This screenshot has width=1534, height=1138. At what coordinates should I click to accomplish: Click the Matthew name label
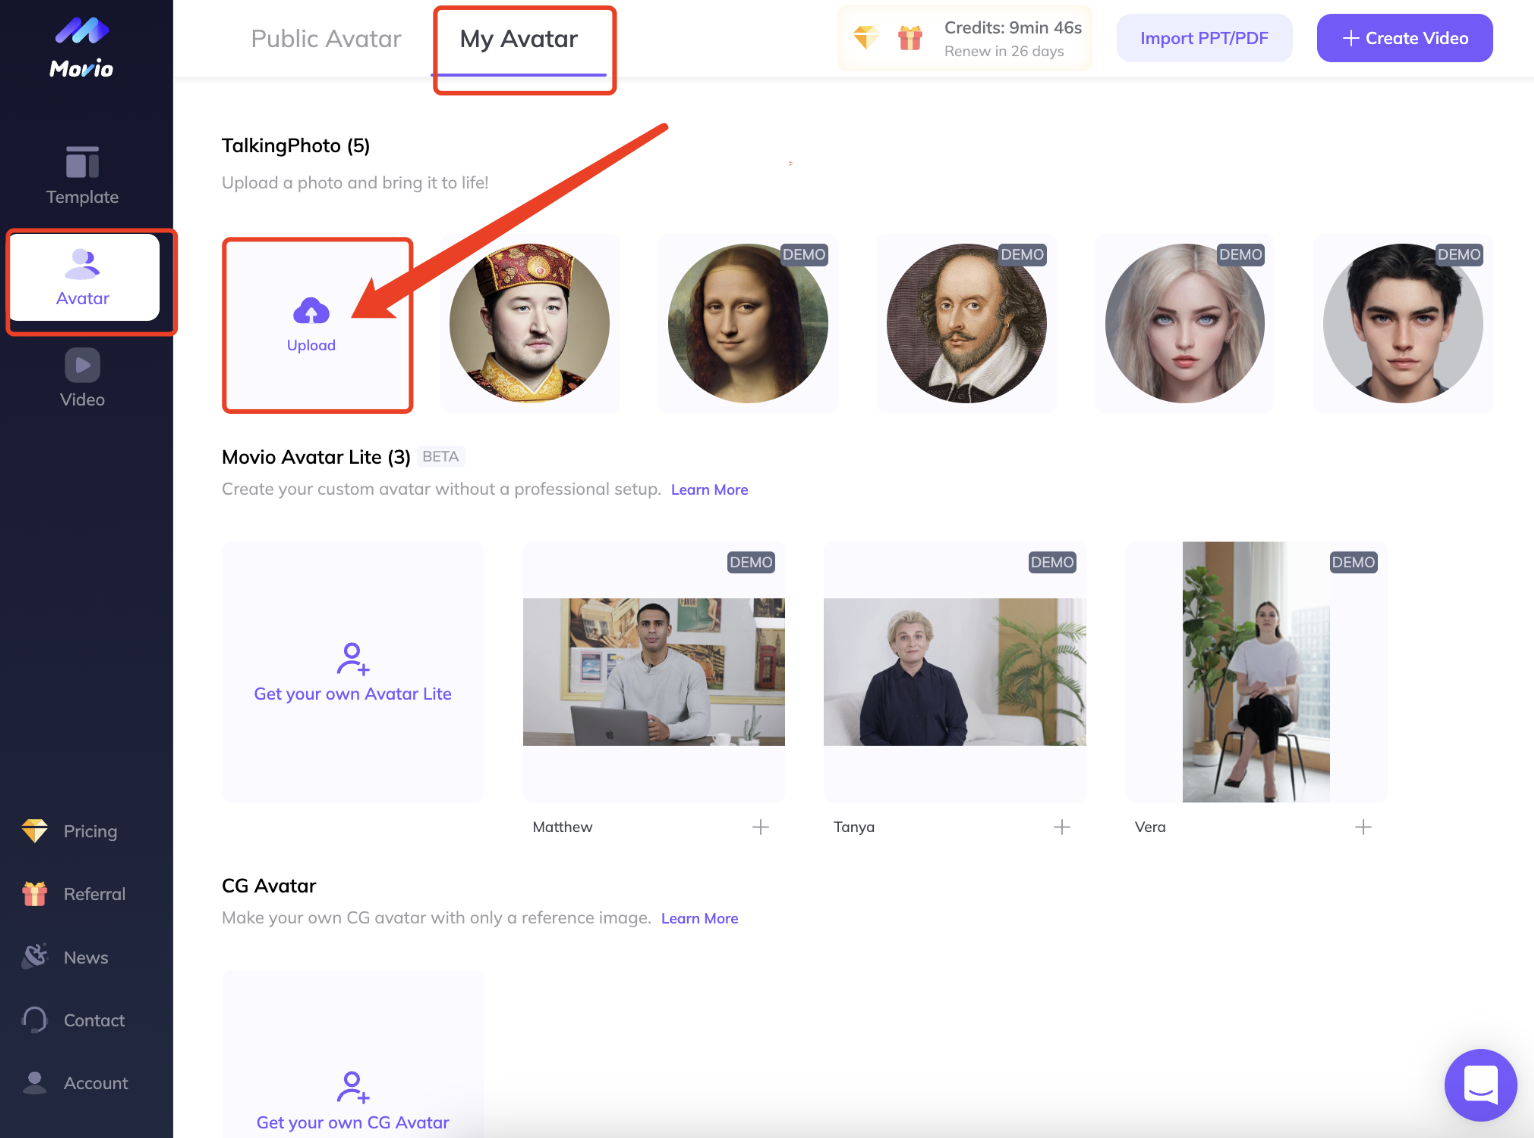pyautogui.click(x=562, y=827)
